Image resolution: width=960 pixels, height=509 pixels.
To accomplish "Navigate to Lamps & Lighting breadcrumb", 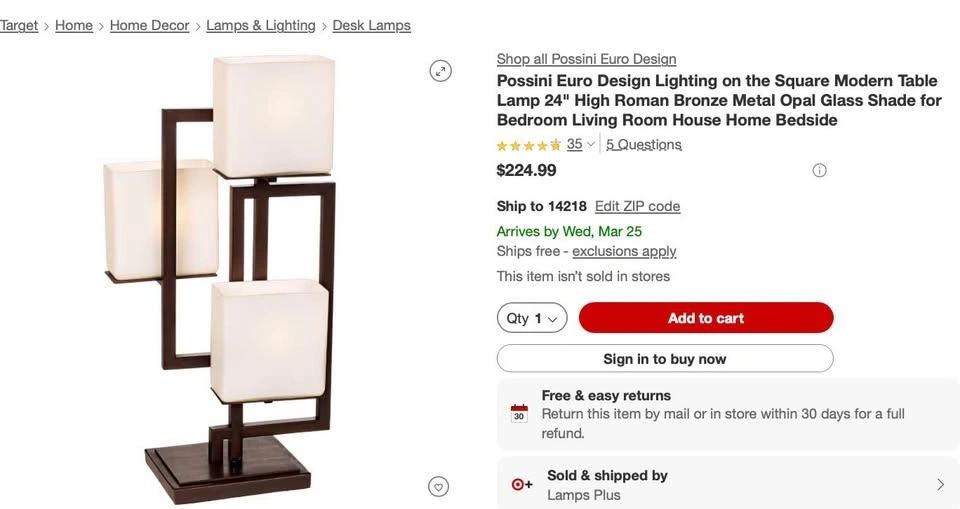I will pos(261,25).
